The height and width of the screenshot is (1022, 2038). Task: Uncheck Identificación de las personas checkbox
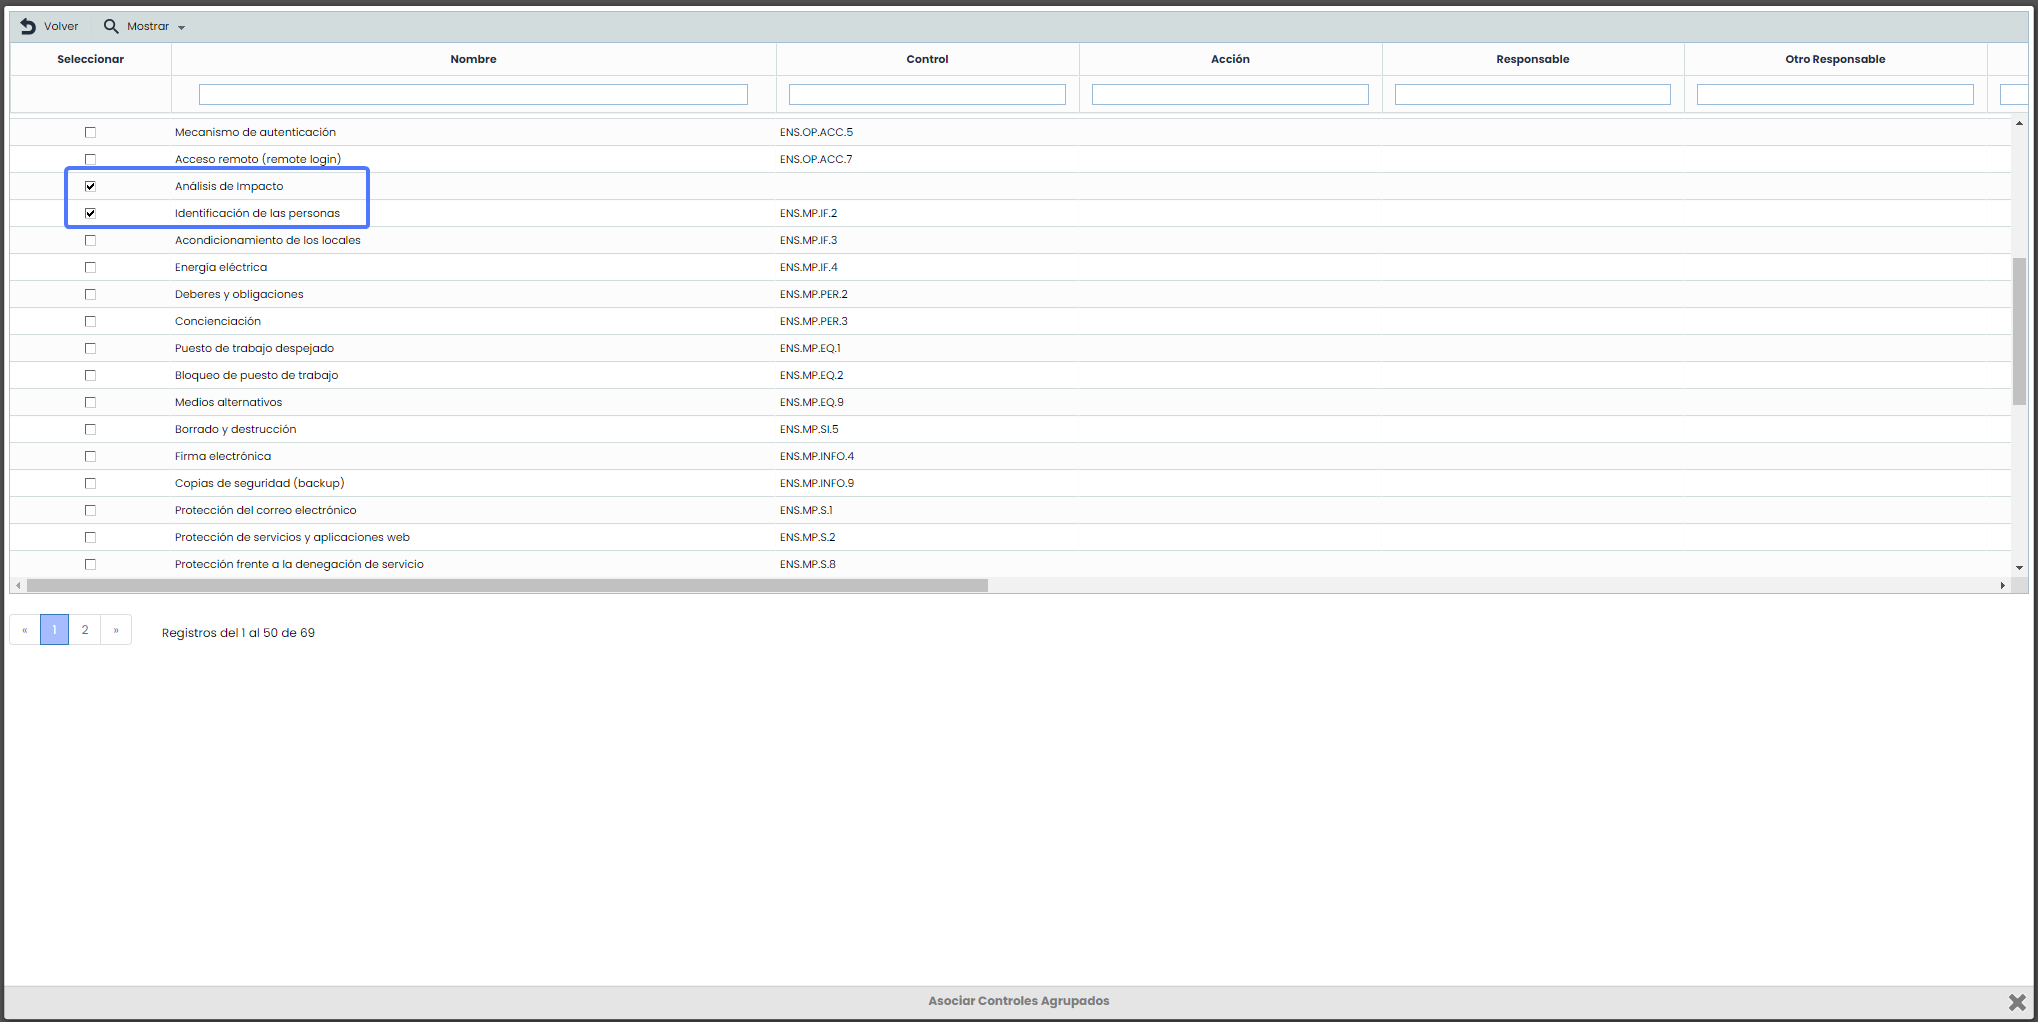[90, 213]
